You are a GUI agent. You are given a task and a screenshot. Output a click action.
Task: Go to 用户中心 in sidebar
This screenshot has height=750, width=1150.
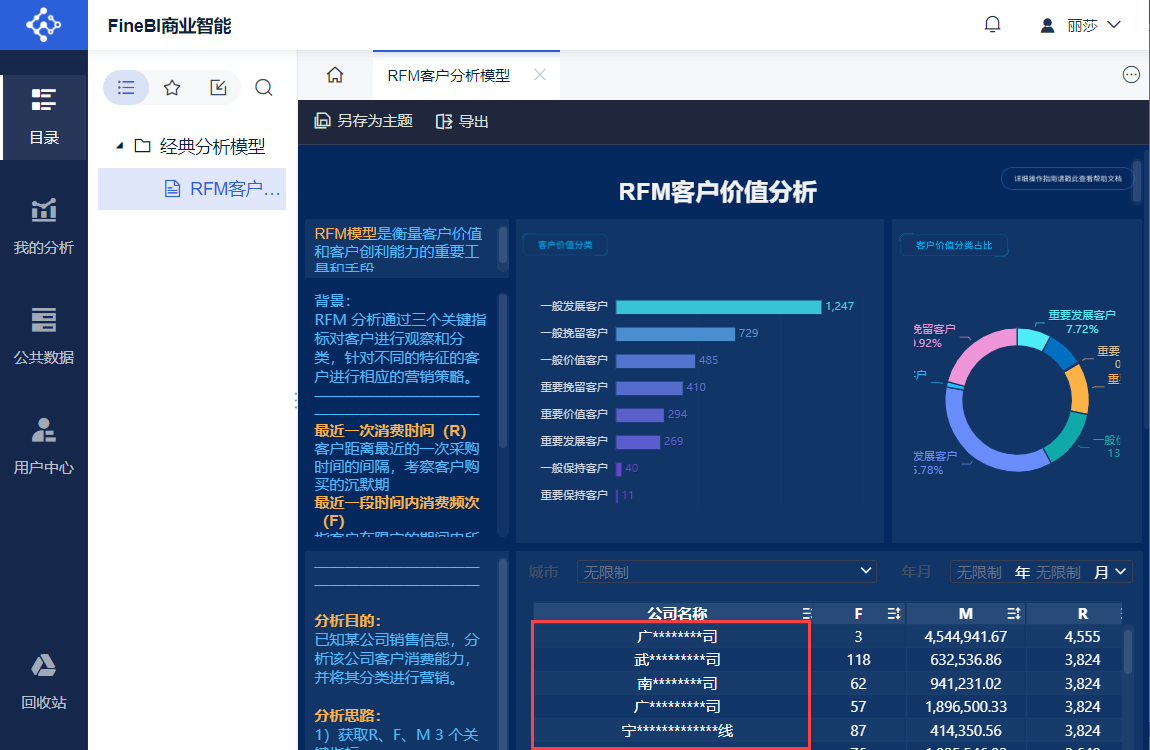click(x=44, y=447)
